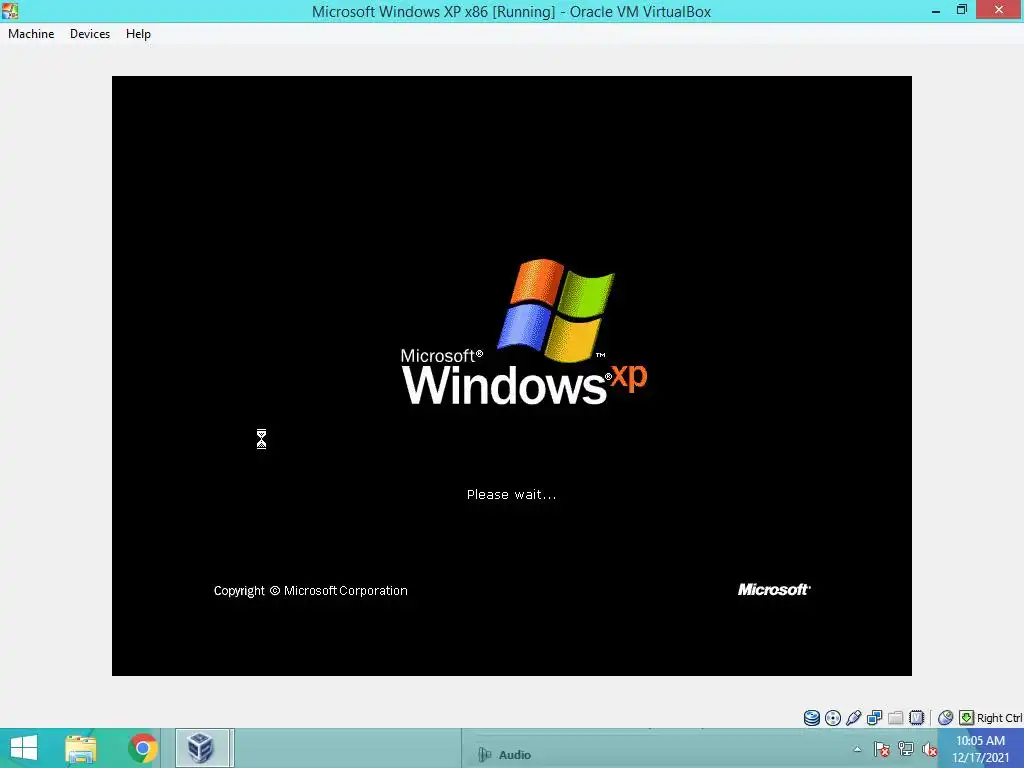Open the Windows Start button
Viewport: 1024px width, 768px height.
pyautogui.click(x=24, y=748)
